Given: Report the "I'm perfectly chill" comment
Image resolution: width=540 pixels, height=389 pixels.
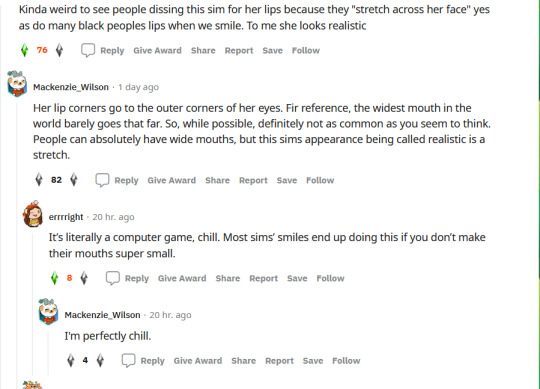Looking at the screenshot, I should [279, 361].
